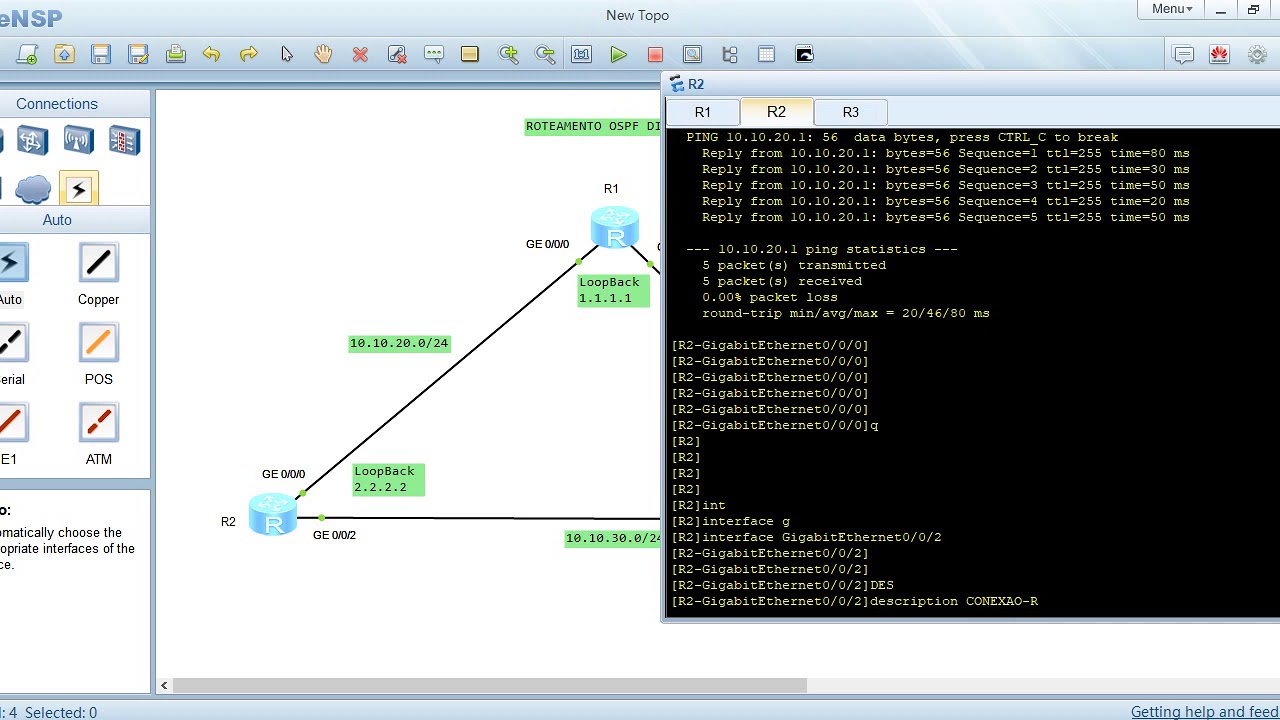Viewport: 1280px width, 720px height.
Task: Toggle the grid display icon
Action: coord(767,55)
